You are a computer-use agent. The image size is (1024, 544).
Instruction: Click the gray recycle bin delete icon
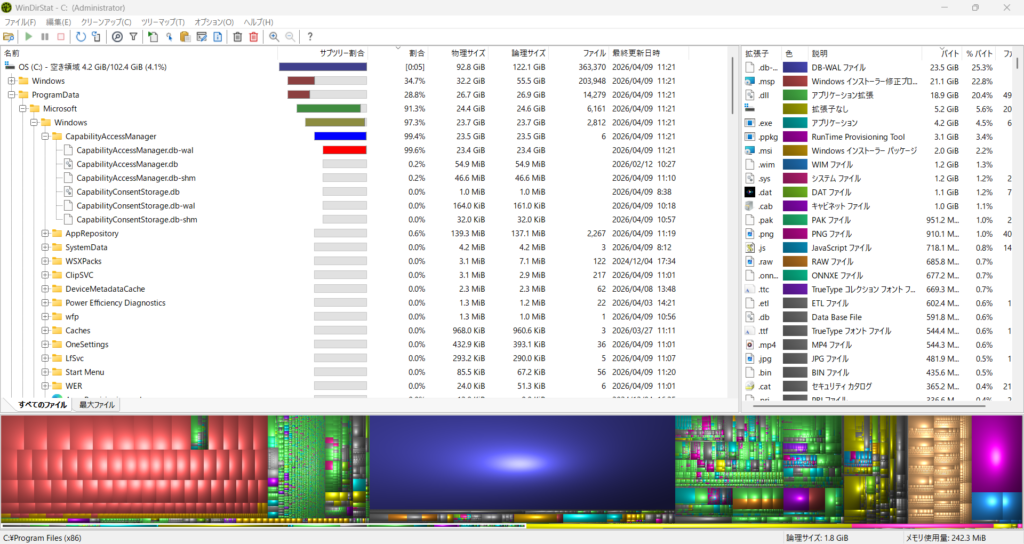(237, 37)
